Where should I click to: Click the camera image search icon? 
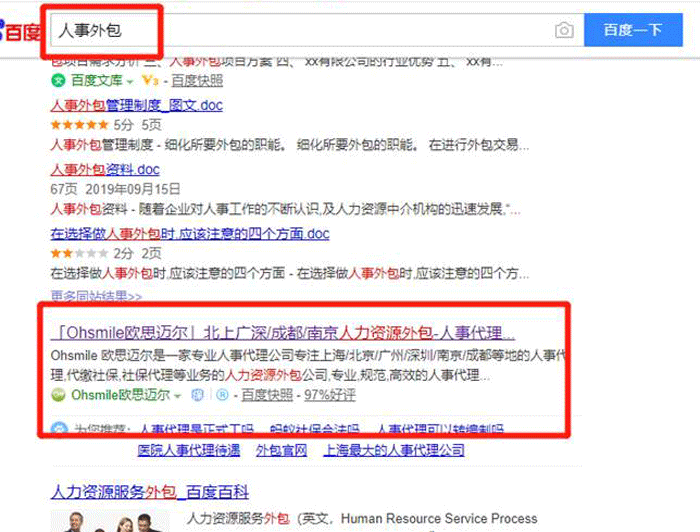point(564,30)
